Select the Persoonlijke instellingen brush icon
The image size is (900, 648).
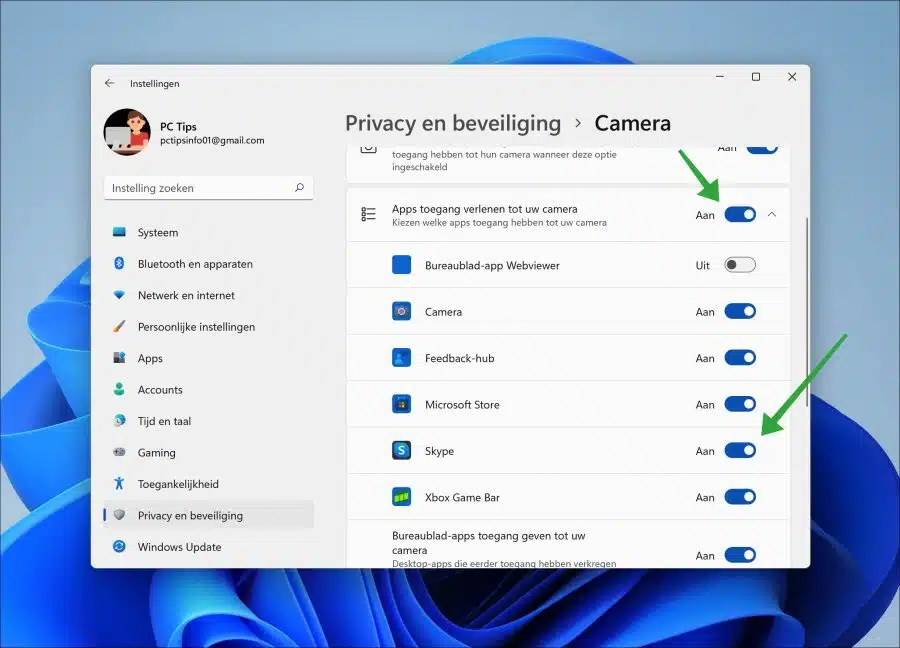(x=119, y=327)
